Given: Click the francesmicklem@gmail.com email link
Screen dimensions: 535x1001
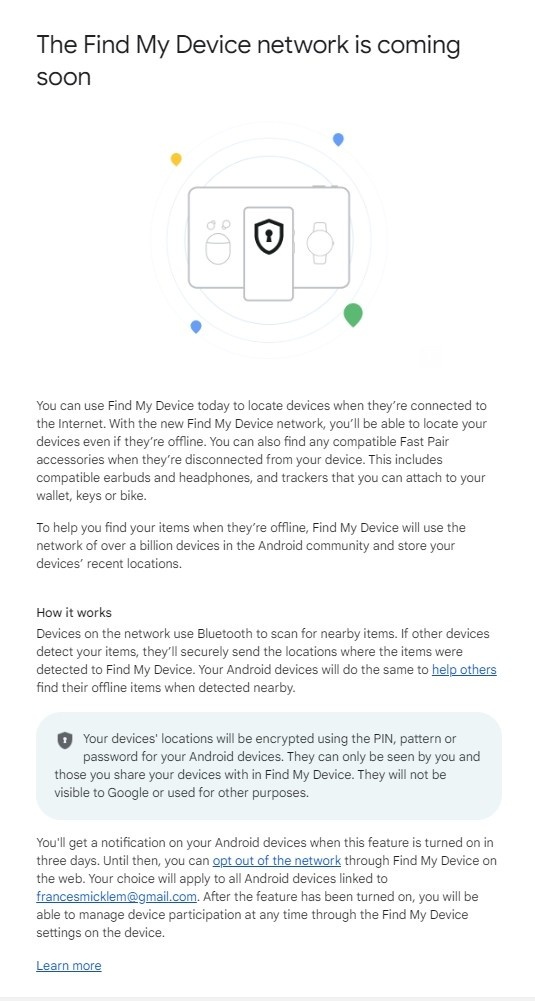Looking at the screenshot, I should 116,896.
